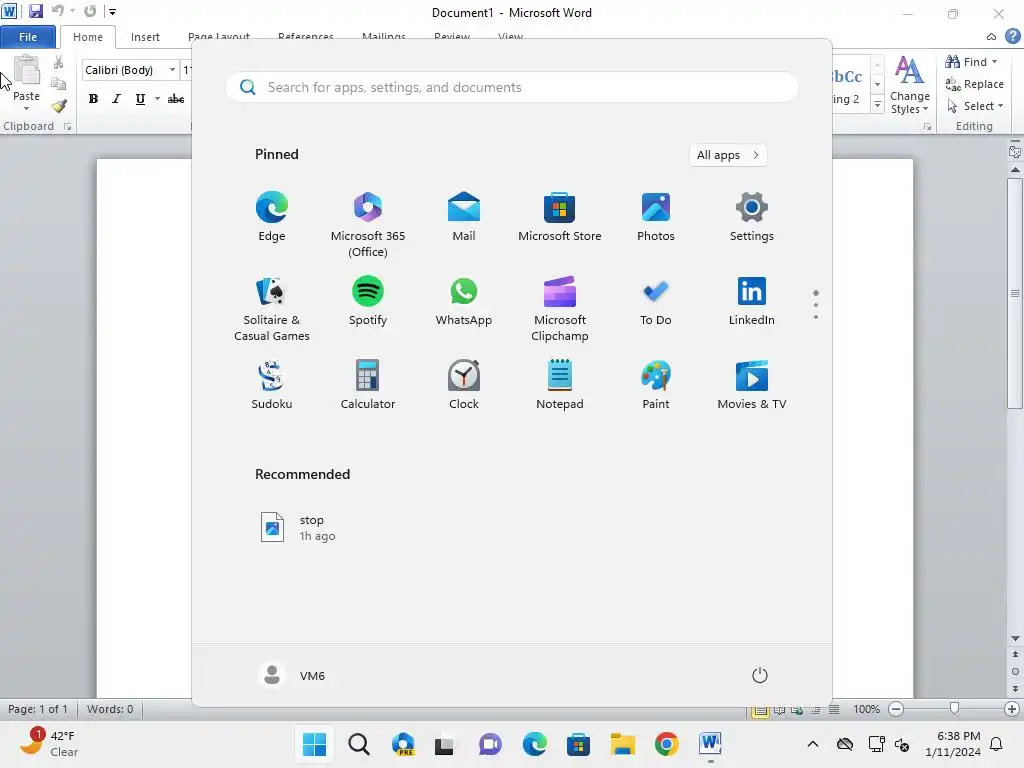
Task: Minimize the Word ribbon caret
Action: (x=991, y=37)
